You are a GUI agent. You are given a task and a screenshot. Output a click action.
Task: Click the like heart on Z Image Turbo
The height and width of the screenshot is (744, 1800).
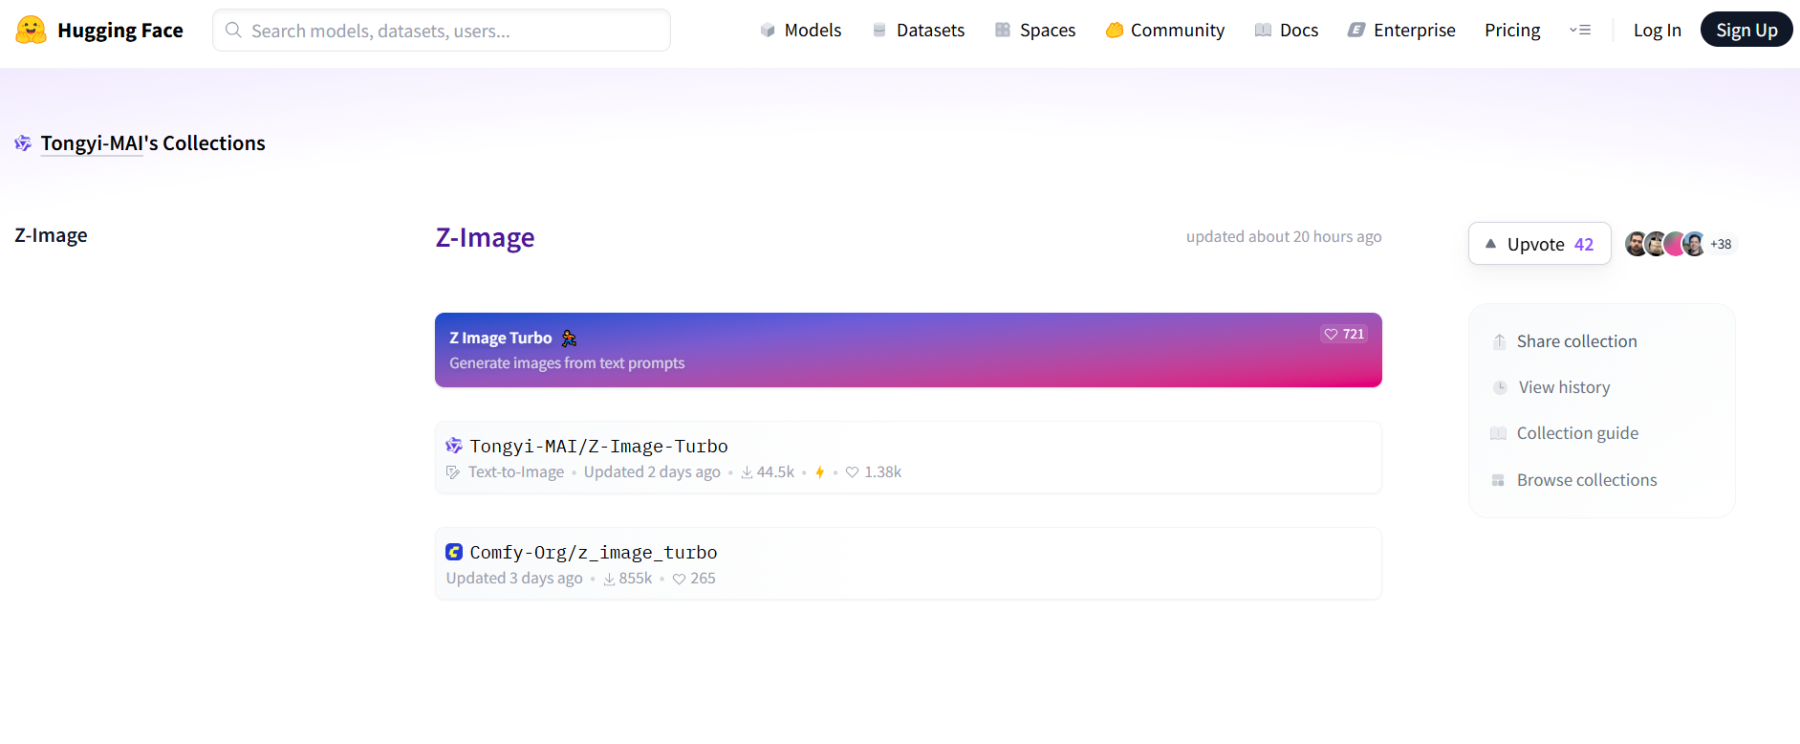pos(1331,334)
